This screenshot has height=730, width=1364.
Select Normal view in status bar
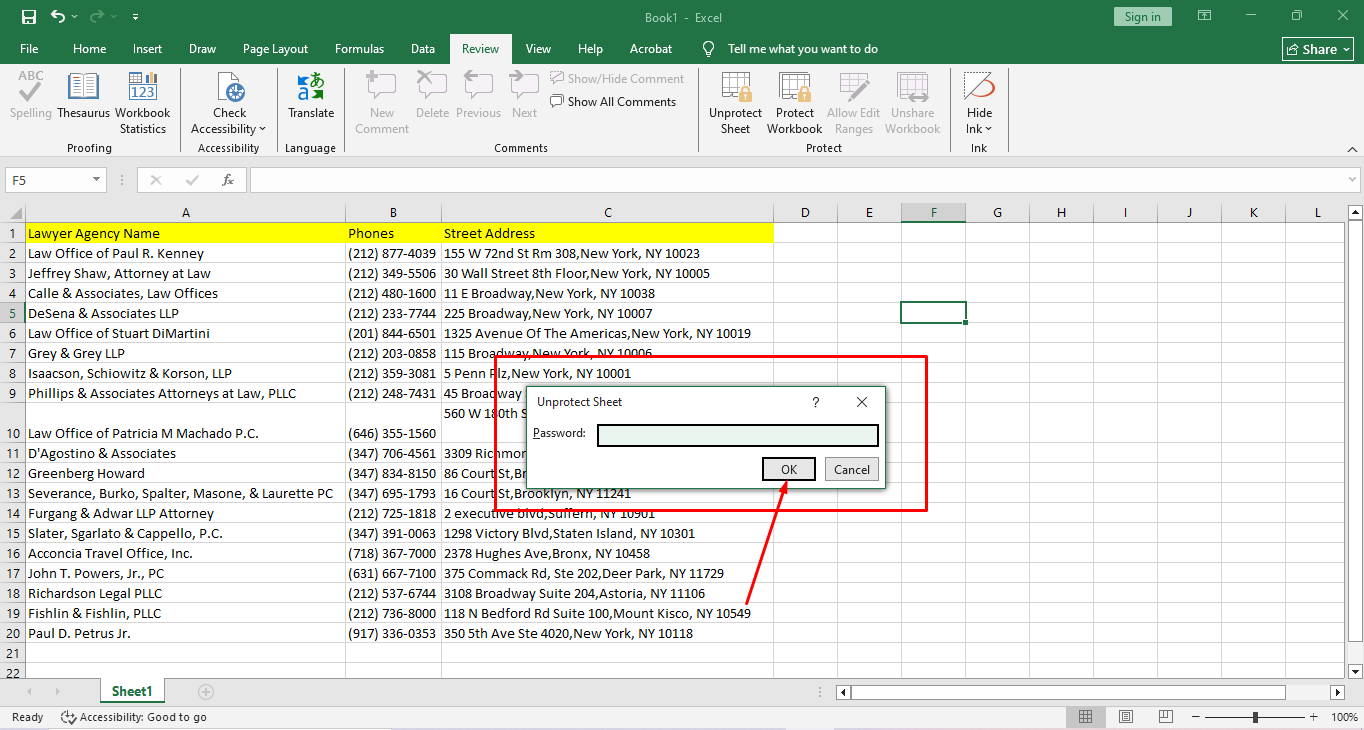1085,717
